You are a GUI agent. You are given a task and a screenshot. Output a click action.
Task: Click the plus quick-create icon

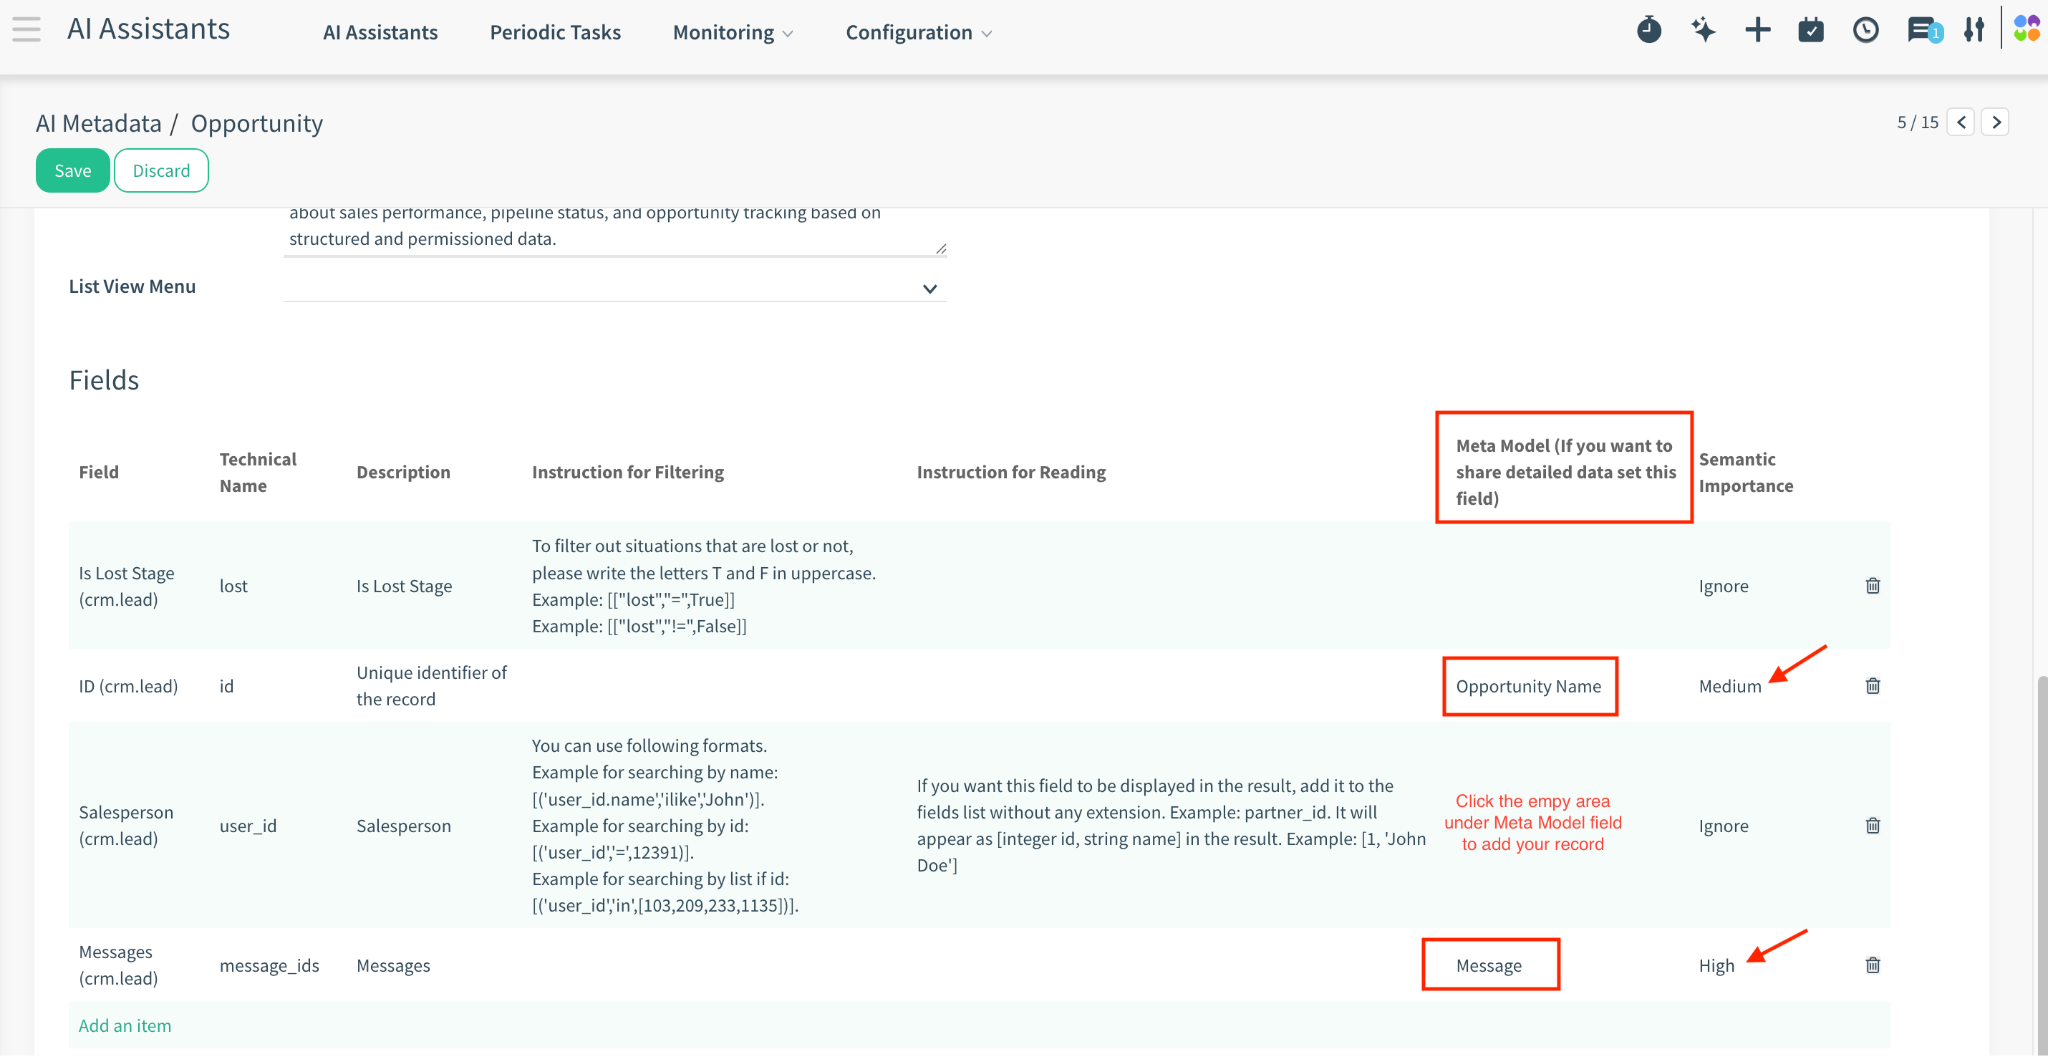1757,31
